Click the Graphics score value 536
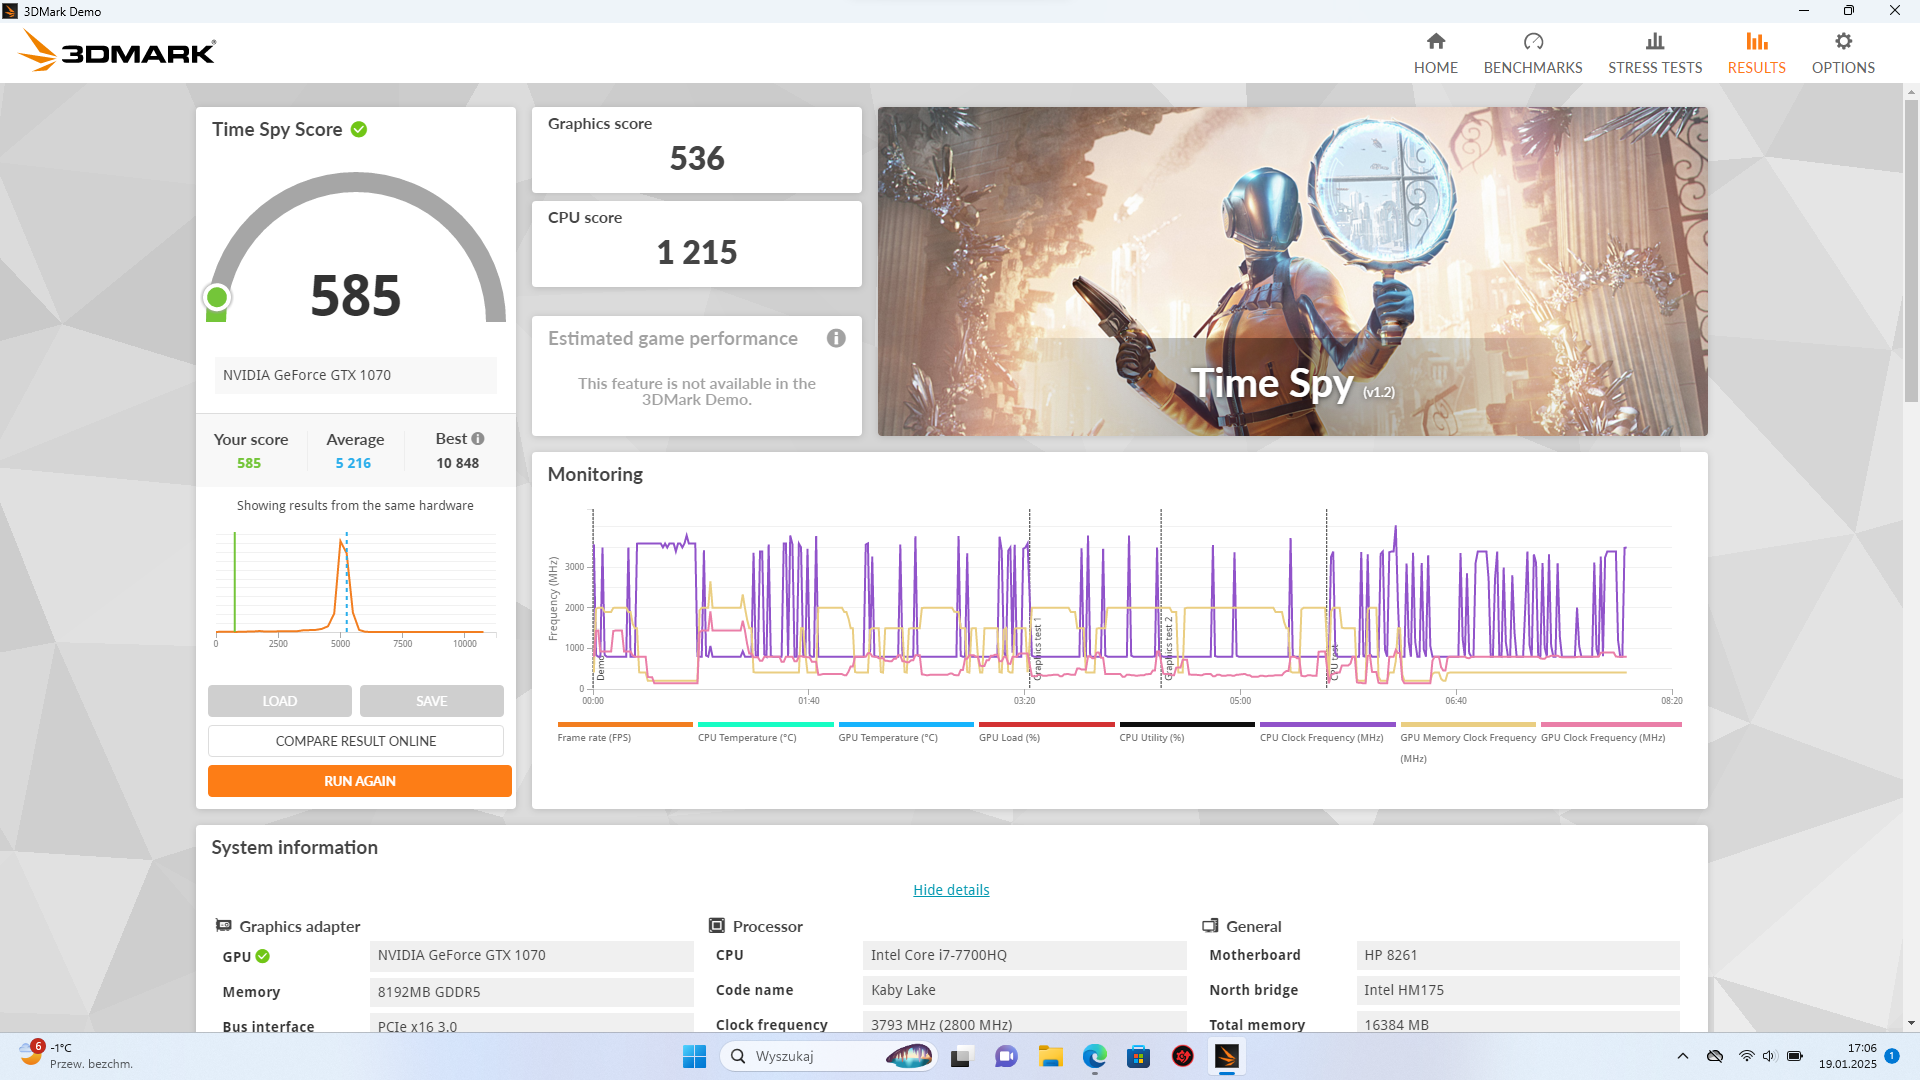1920x1080 pixels. click(x=697, y=158)
